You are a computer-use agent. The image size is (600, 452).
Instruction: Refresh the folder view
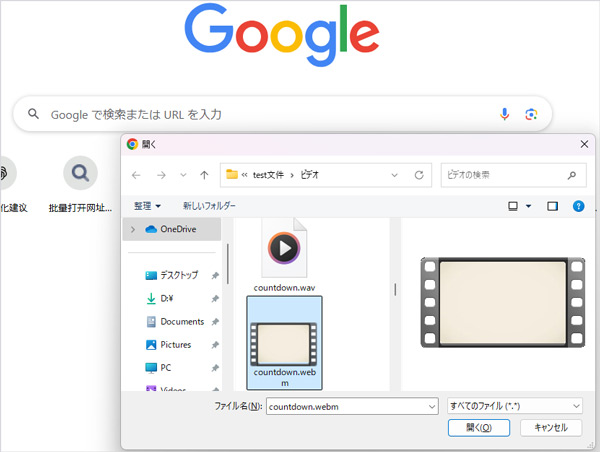(x=419, y=175)
